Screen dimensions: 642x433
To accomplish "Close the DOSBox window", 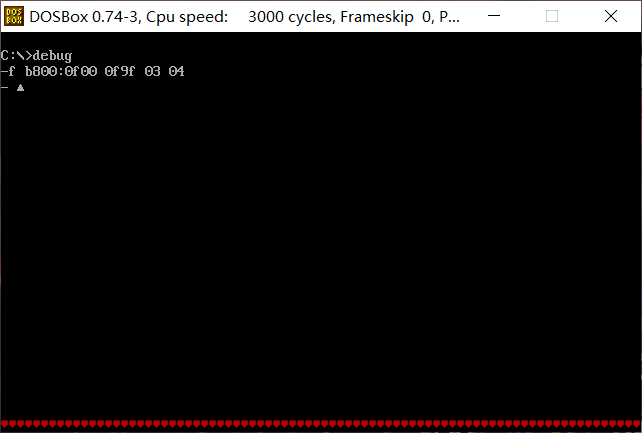I will click(611, 16).
